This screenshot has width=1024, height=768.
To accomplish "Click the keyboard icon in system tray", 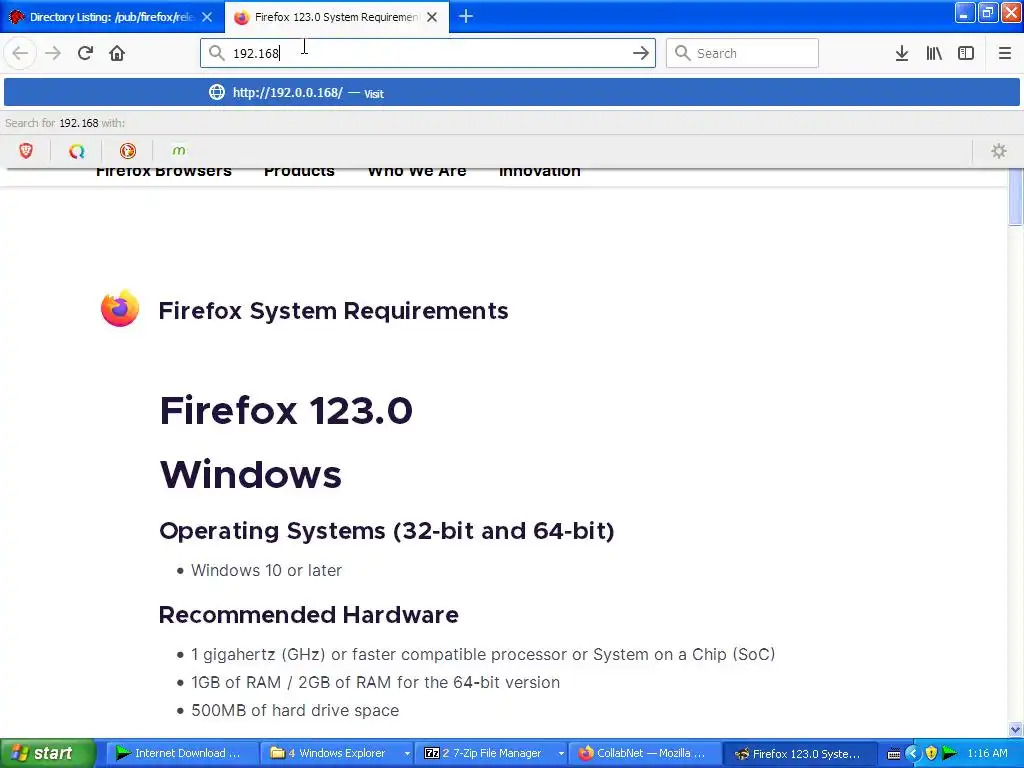I will click(x=894, y=754).
